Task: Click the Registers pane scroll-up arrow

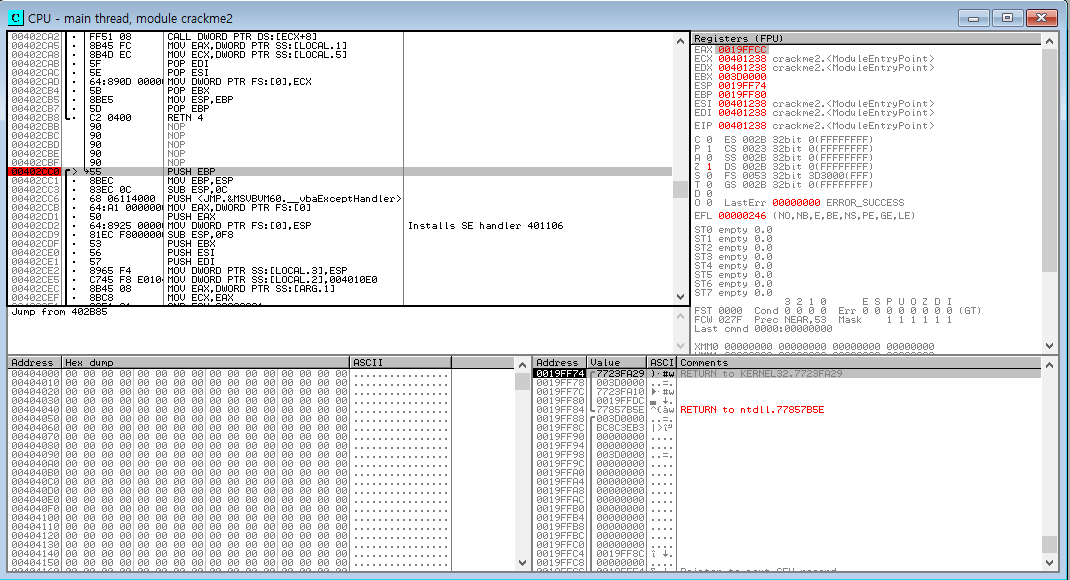Action: point(1050,41)
